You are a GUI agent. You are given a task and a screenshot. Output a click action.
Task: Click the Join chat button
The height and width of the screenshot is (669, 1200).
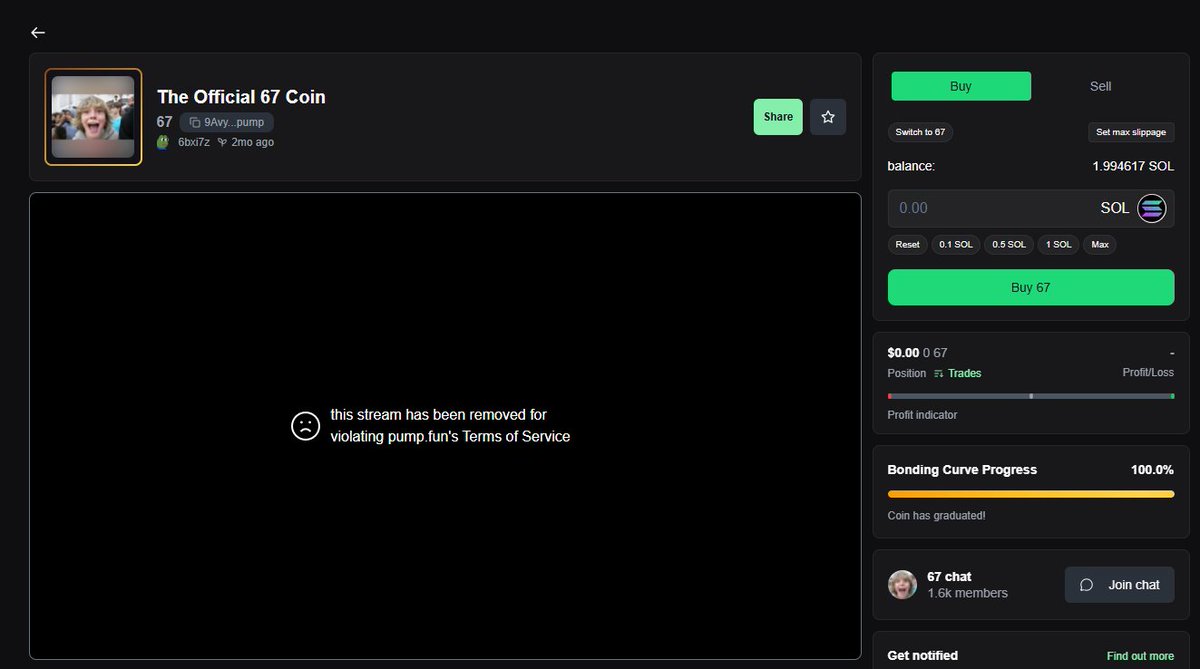point(1119,585)
